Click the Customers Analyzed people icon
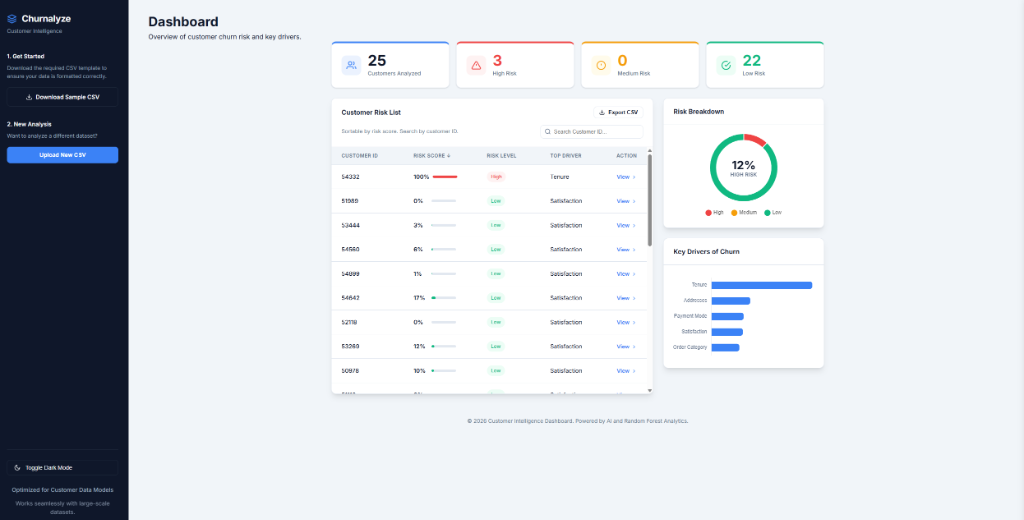 tap(351, 65)
